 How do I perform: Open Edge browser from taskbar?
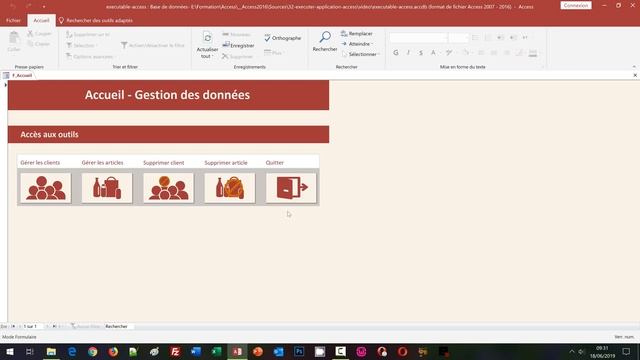[72, 351]
